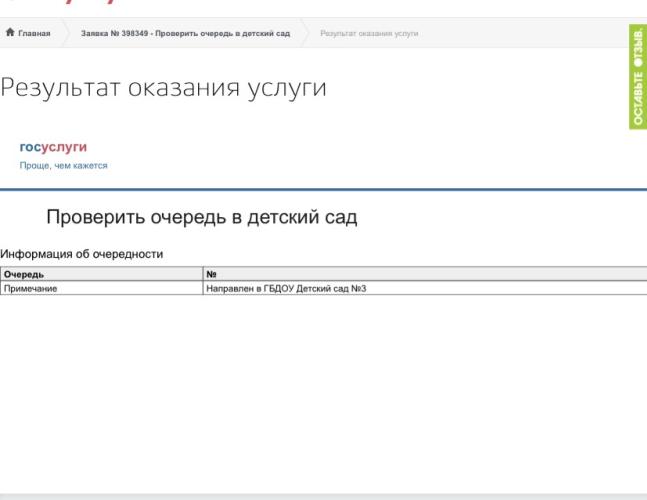Select the № table header cell

[425, 274]
